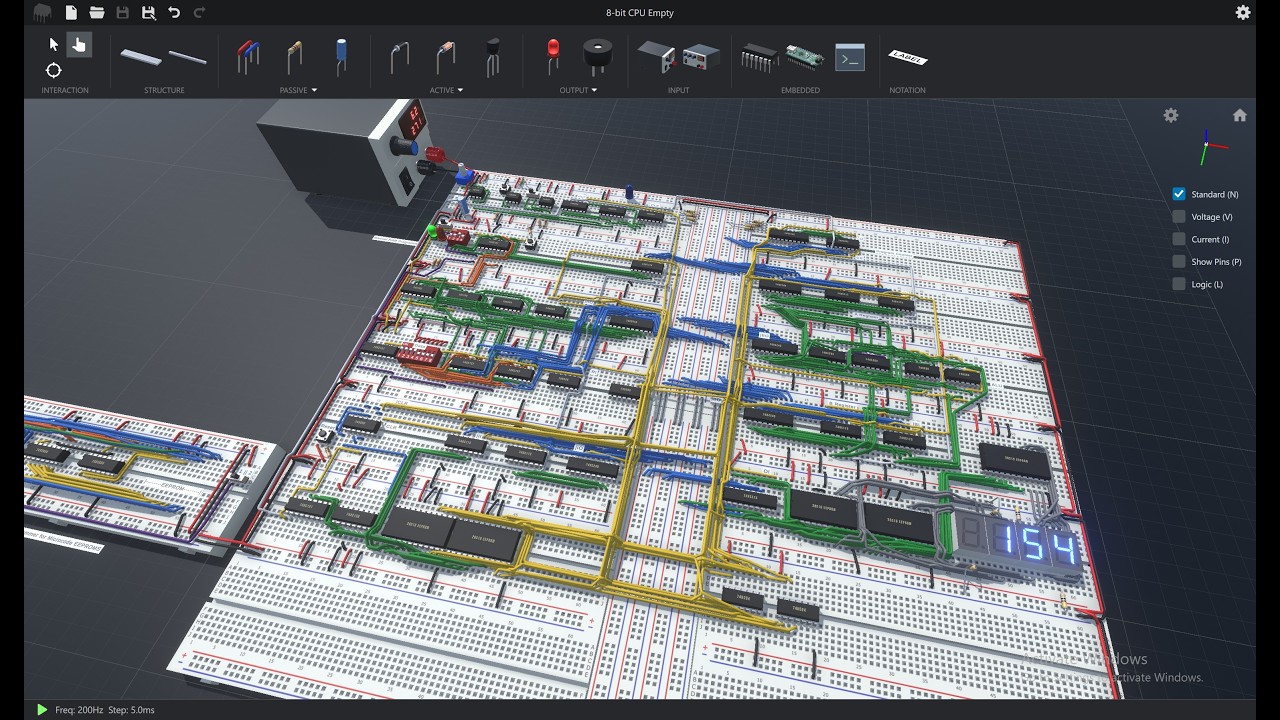Open a file using folder icon
Image resolution: width=1280 pixels, height=720 pixels.
97,13
